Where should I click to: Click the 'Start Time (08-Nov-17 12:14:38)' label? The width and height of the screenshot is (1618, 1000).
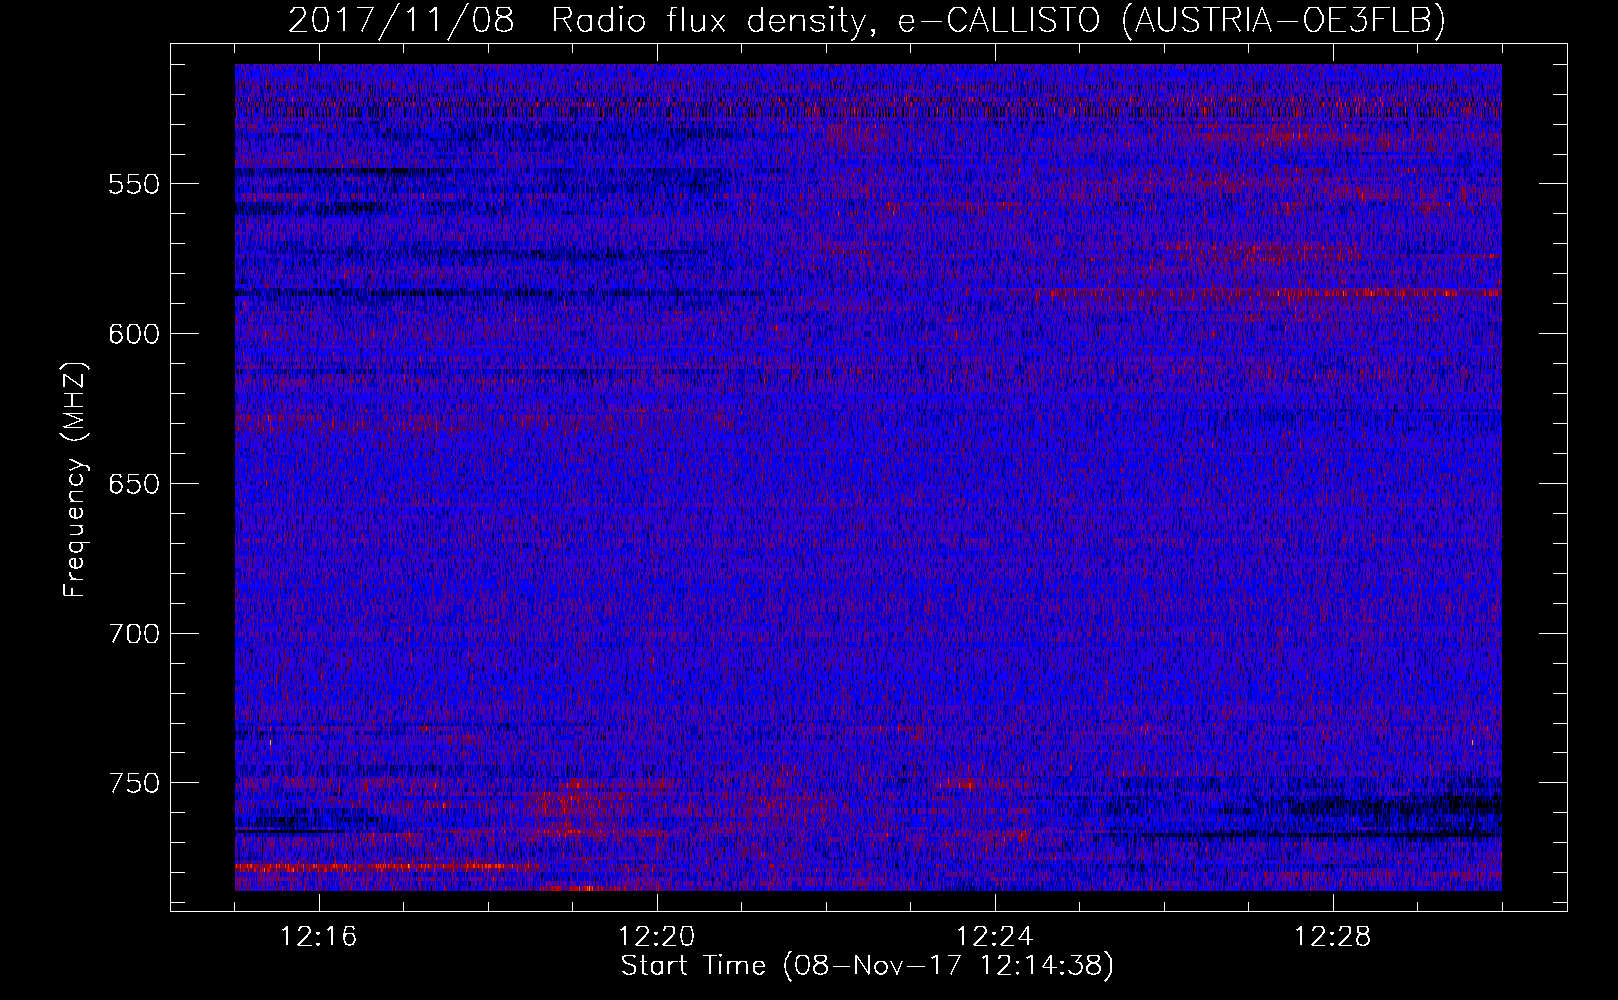(x=867, y=966)
